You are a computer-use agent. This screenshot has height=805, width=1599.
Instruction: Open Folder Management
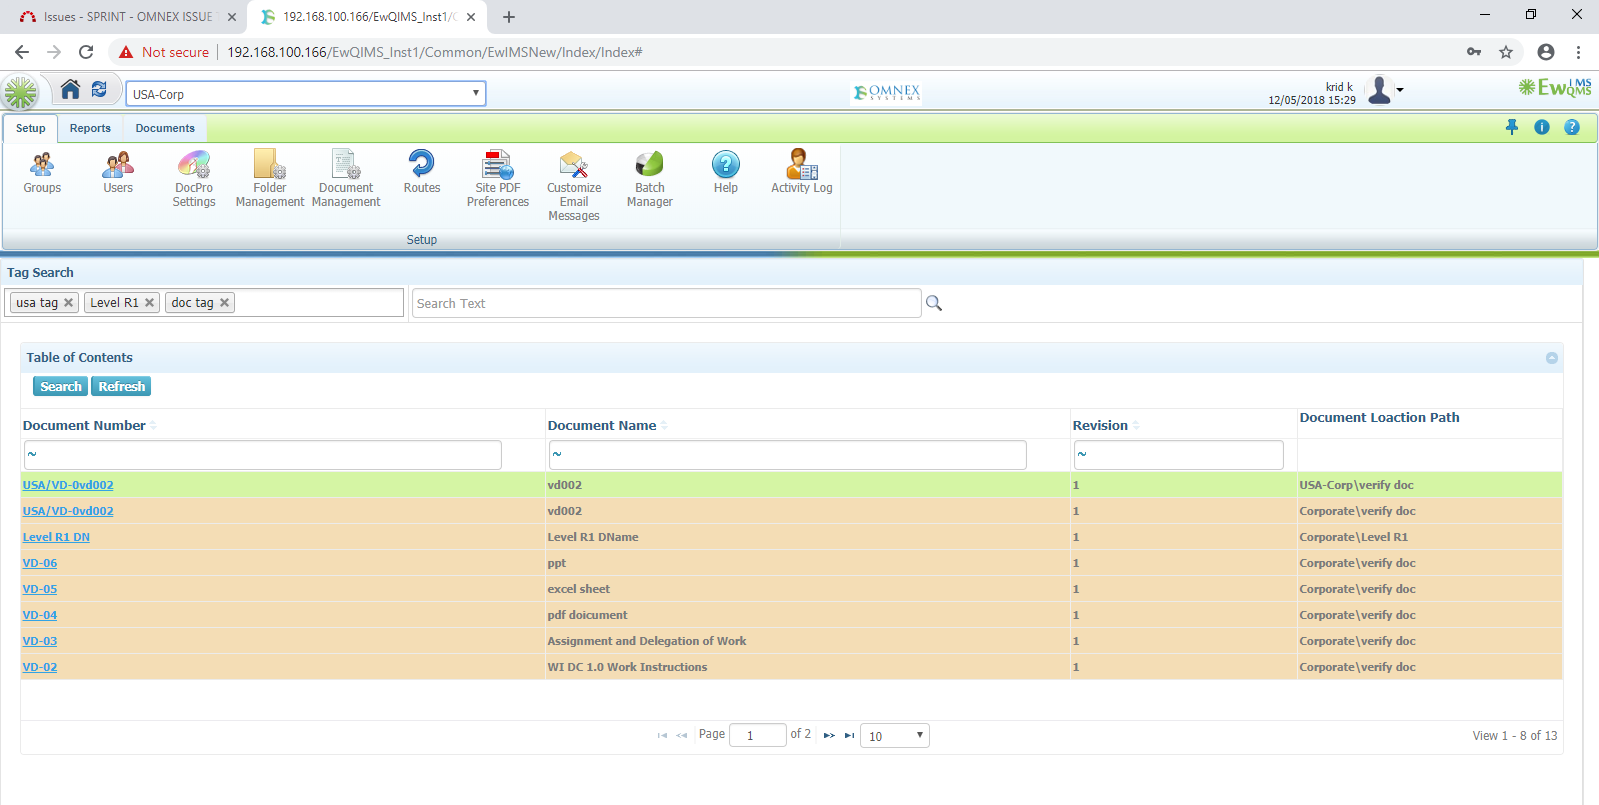coord(270,179)
